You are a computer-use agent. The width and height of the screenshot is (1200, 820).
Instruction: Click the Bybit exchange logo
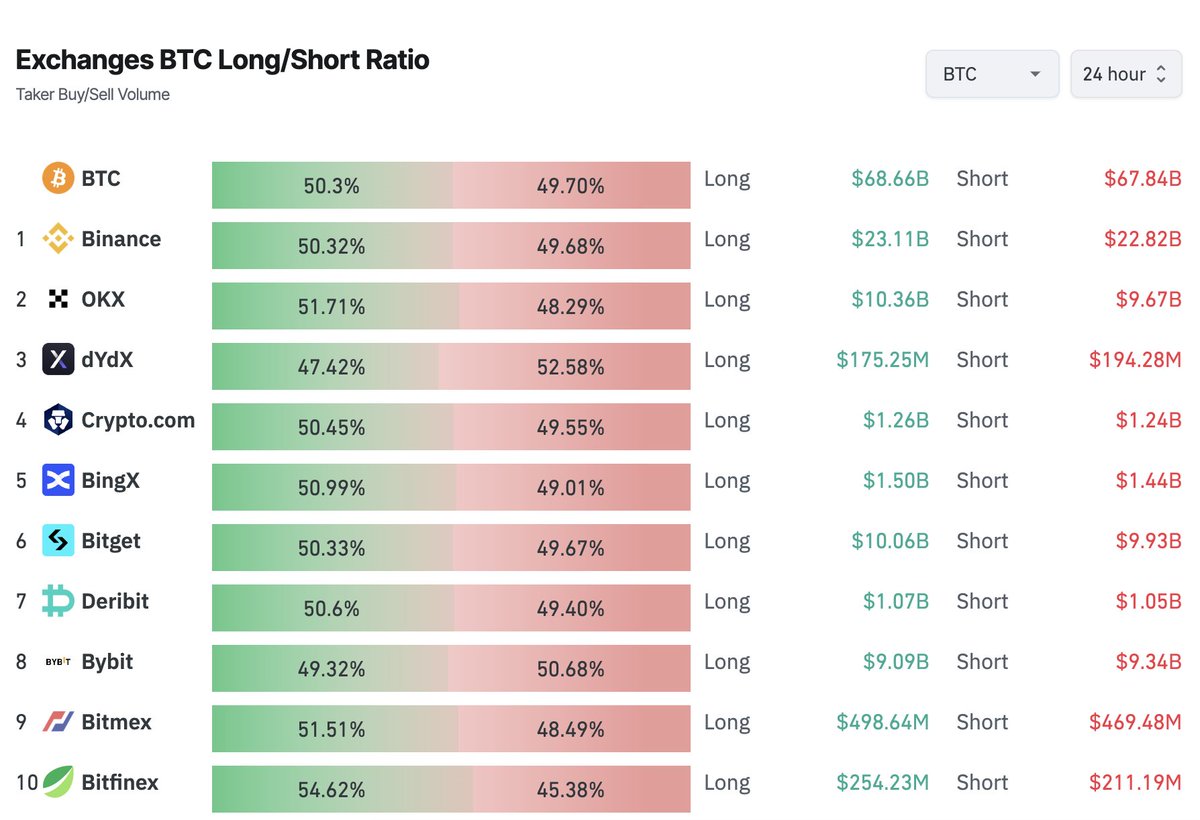click(x=58, y=662)
